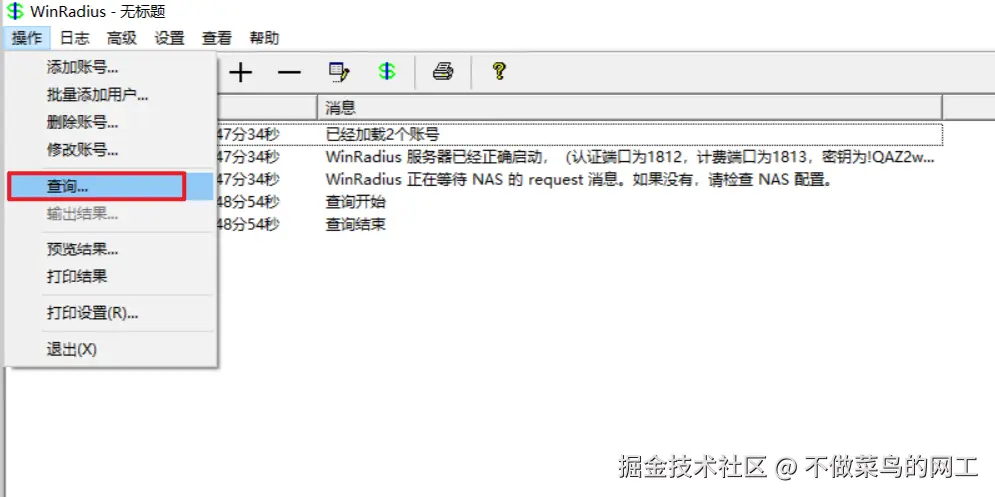Select the 查询开始 log row

(x=579, y=202)
